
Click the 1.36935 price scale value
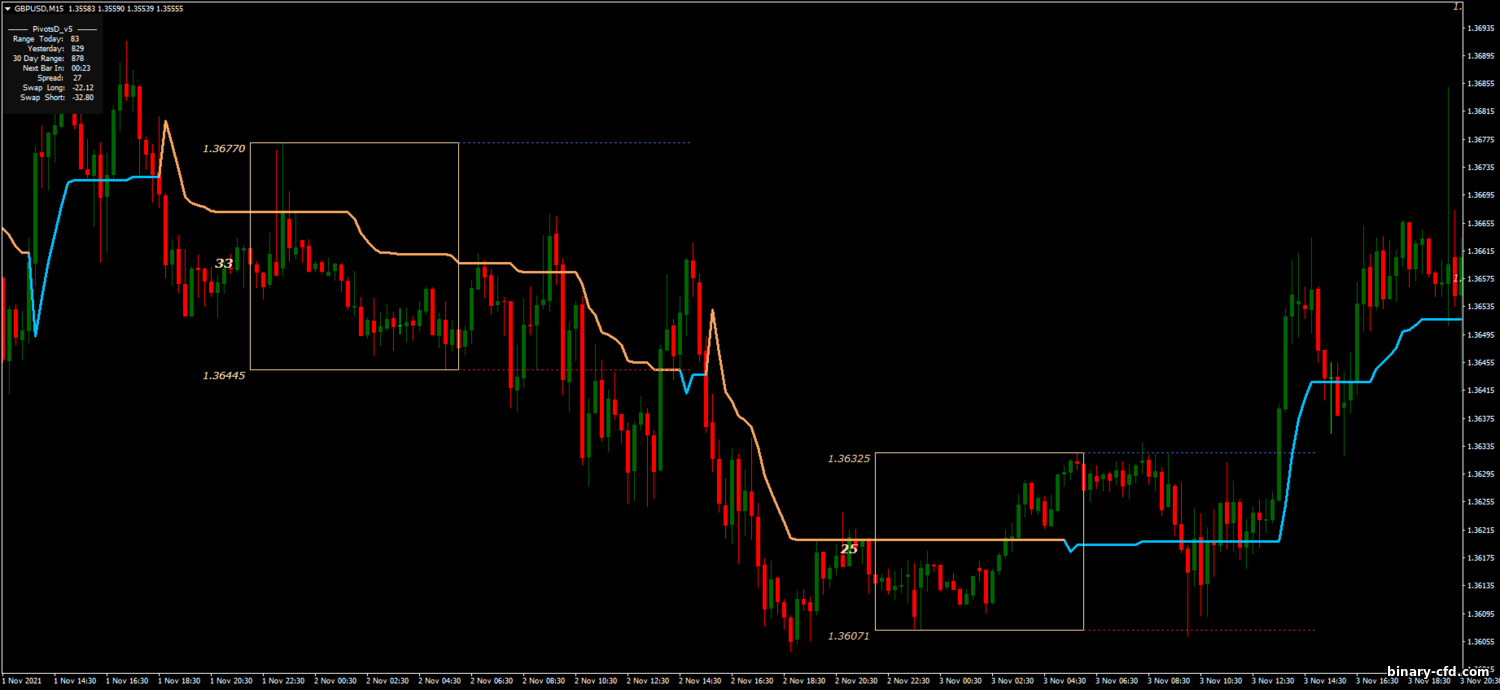[1477, 28]
